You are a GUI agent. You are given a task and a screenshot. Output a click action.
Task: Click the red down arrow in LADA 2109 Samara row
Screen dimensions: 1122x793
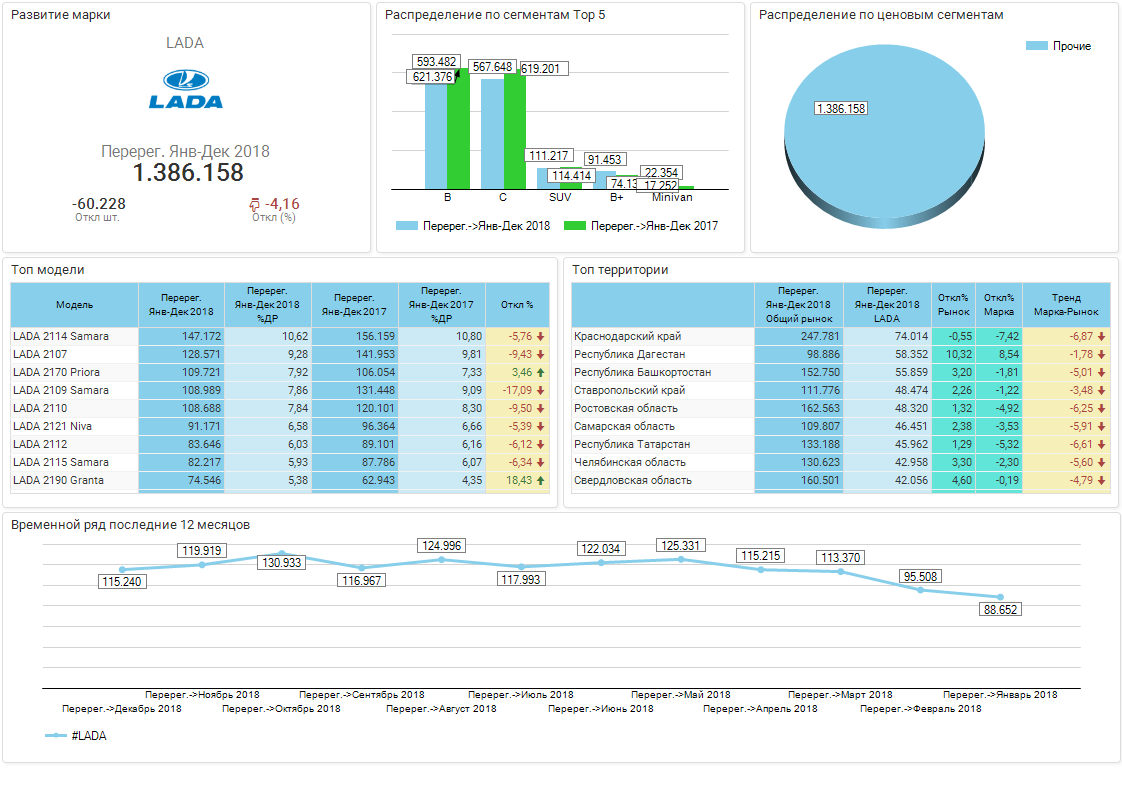coord(541,390)
